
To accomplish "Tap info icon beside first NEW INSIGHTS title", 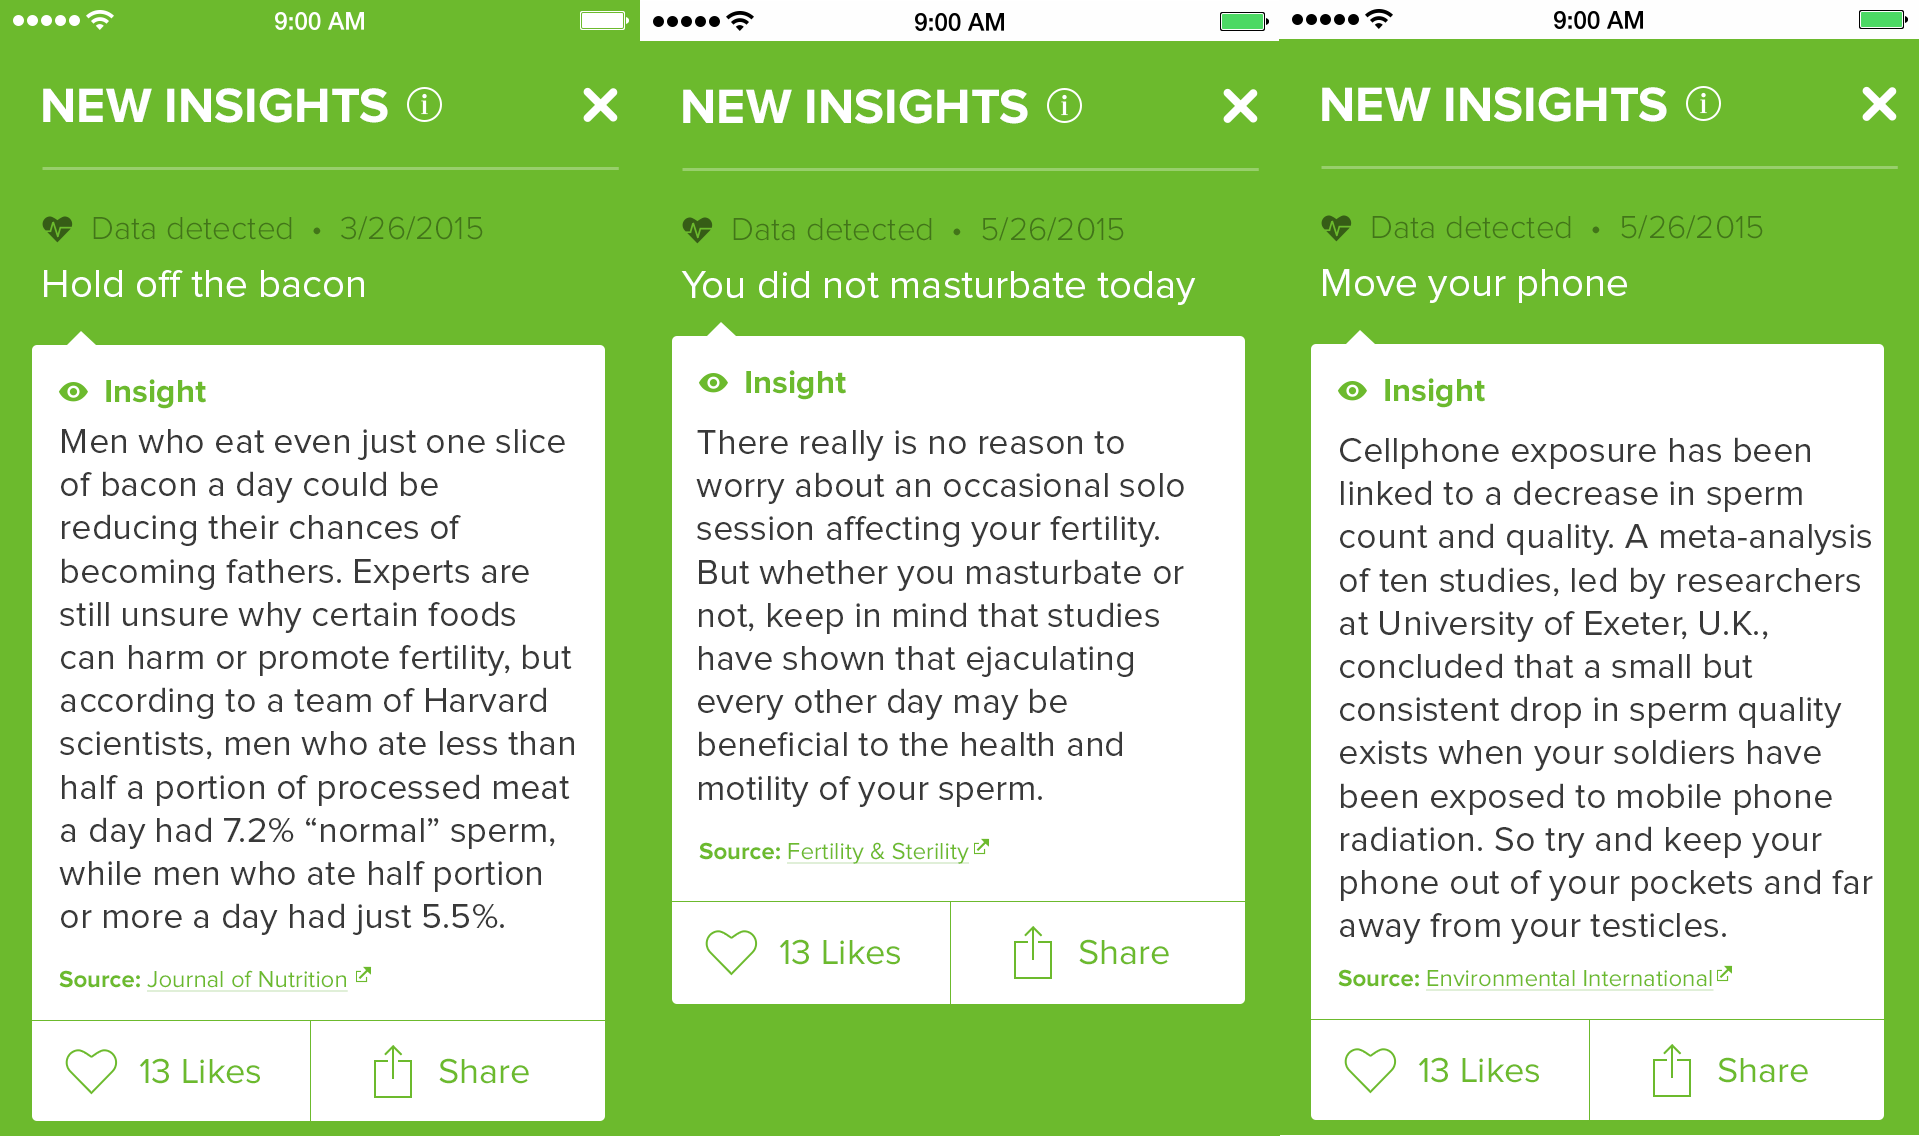I will tap(424, 105).
